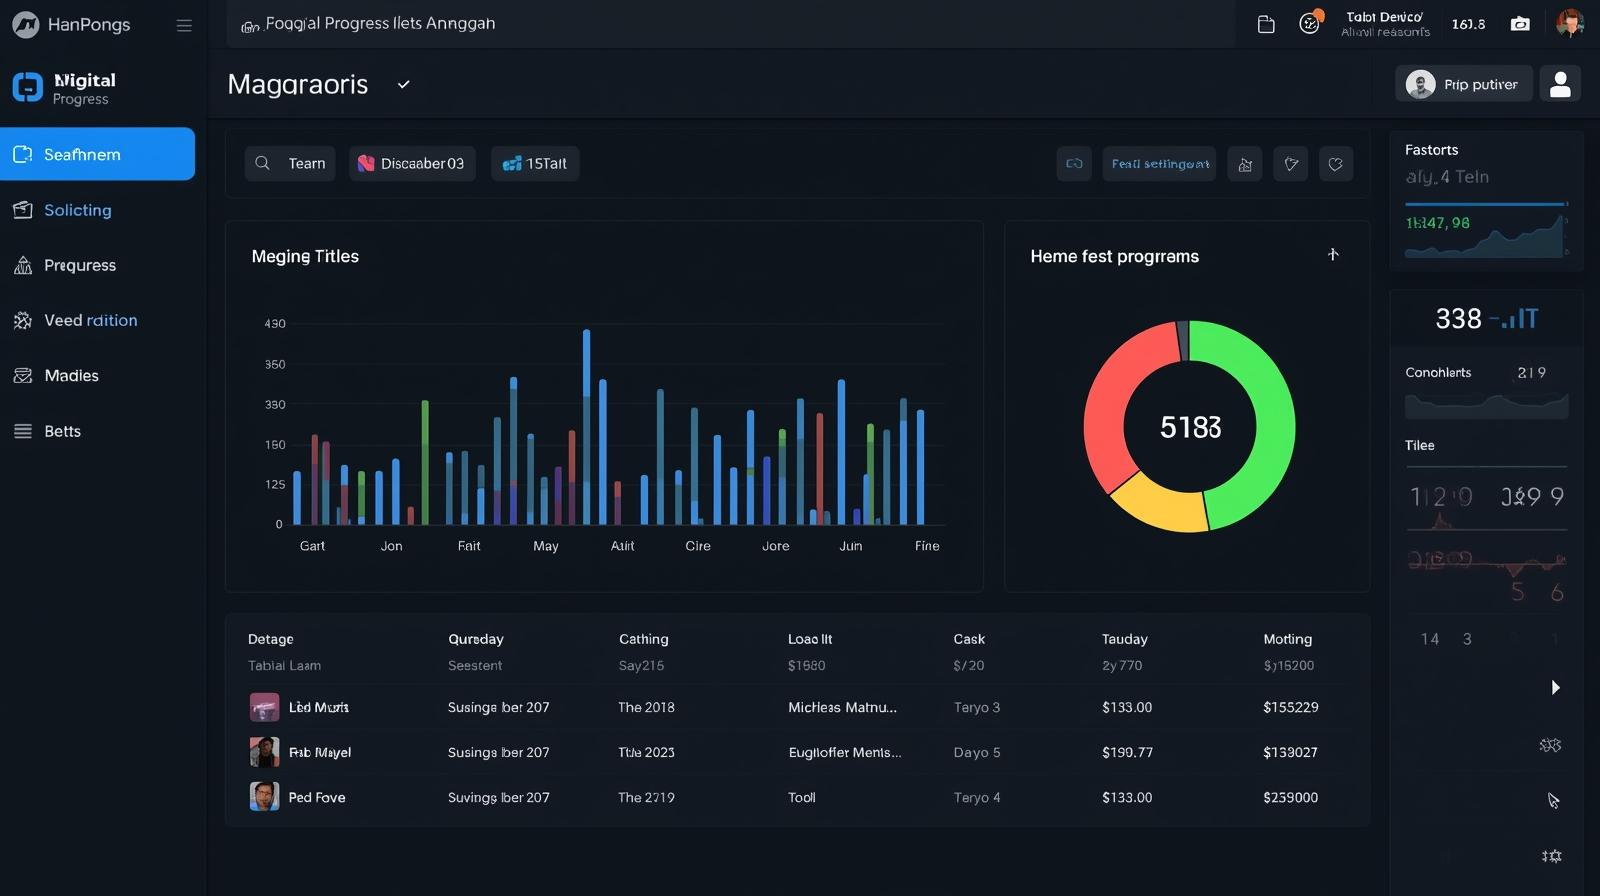Expand the Magaraoris title dropdown chevron
This screenshot has height=896, width=1600.
(x=404, y=85)
